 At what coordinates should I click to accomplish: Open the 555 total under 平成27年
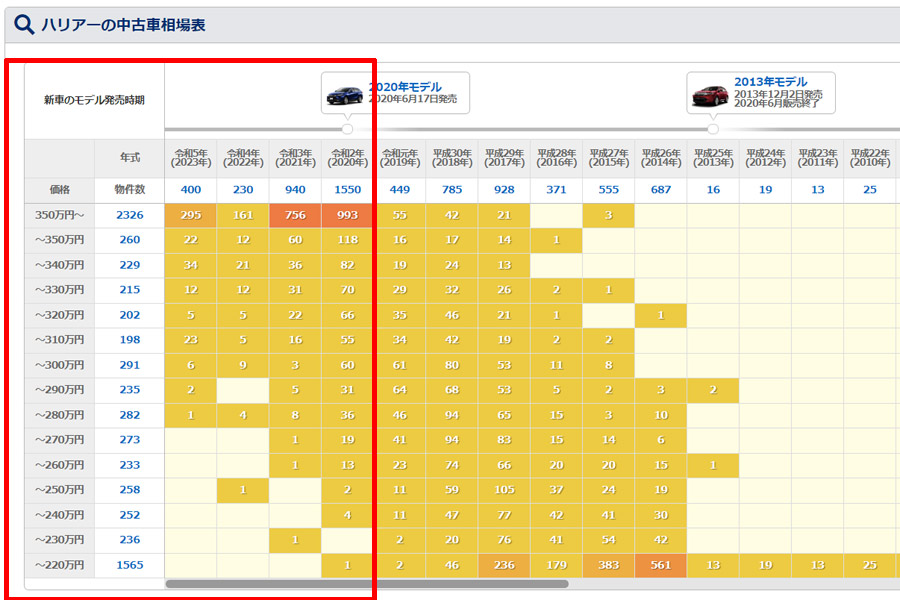tap(608, 189)
